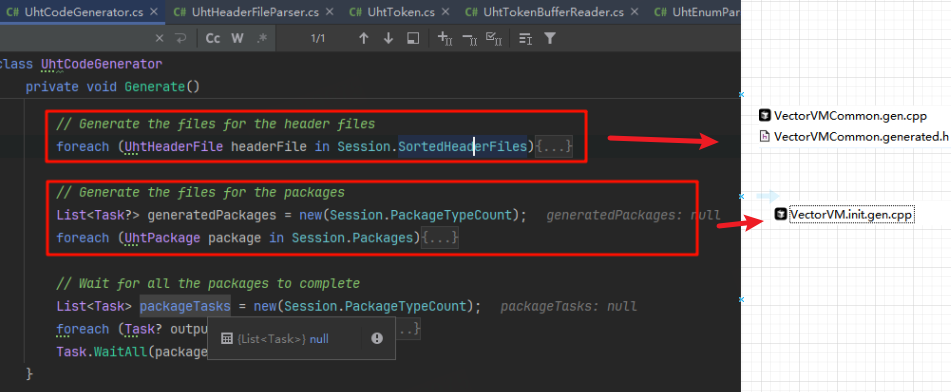Viewport: 951px width, 392px height.
Task: Click the UhtCodeGenerator class name
Action: (101, 64)
